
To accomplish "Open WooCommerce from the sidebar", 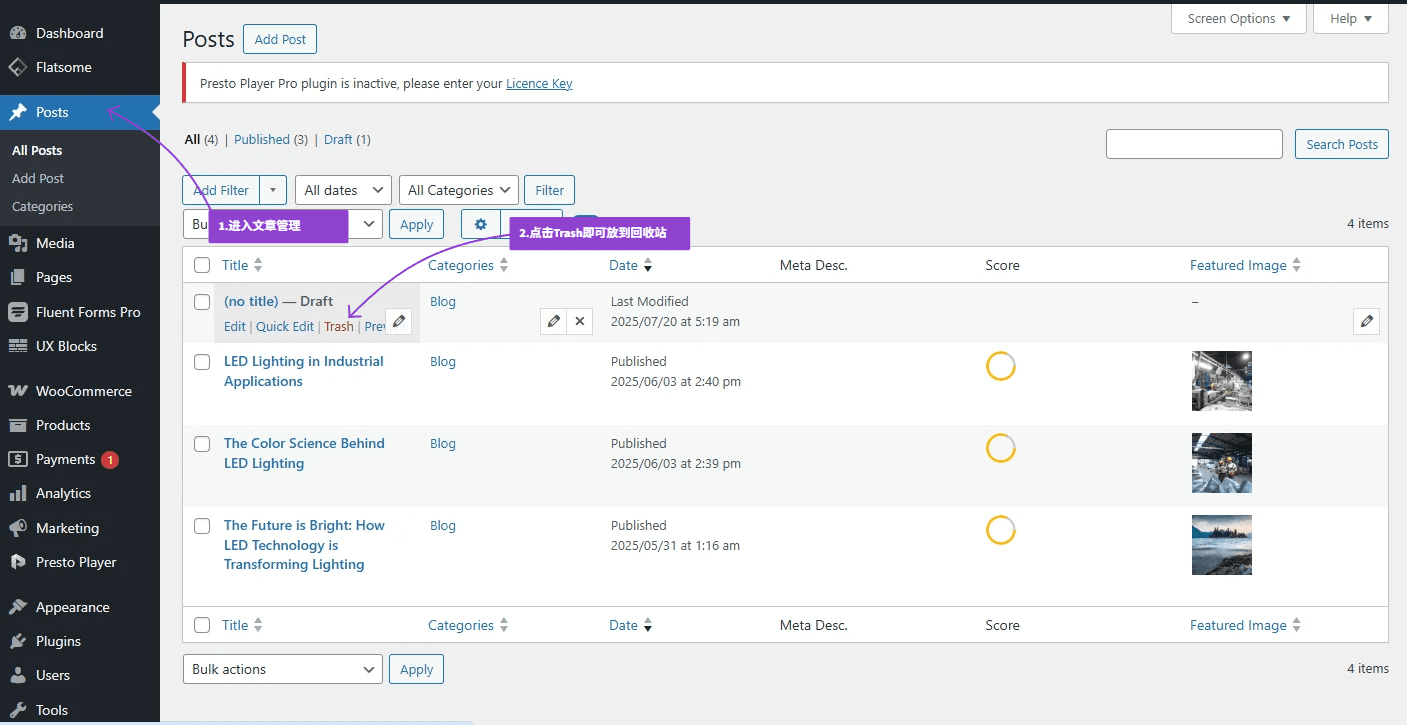I will (x=83, y=391).
